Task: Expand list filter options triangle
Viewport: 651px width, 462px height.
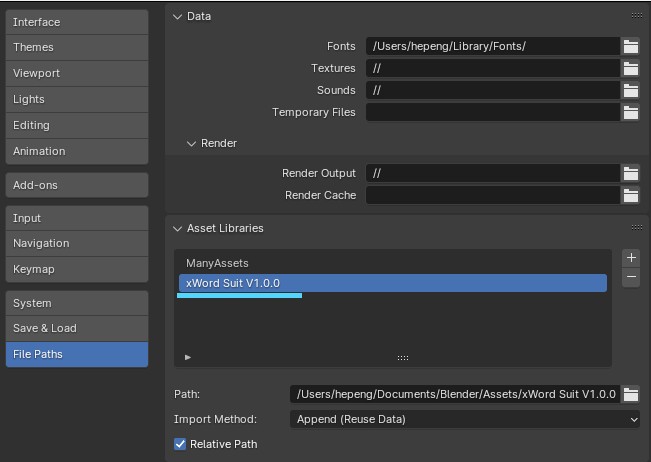Action: coord(188,357)
